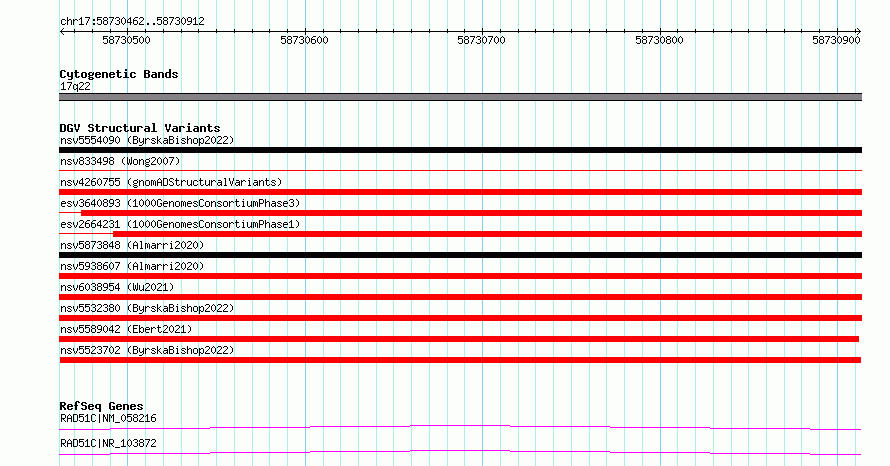Select variant label nsv833498 (Wong2007)
The width and height of the screenshot is (890, 466).
tap(120, 161)
